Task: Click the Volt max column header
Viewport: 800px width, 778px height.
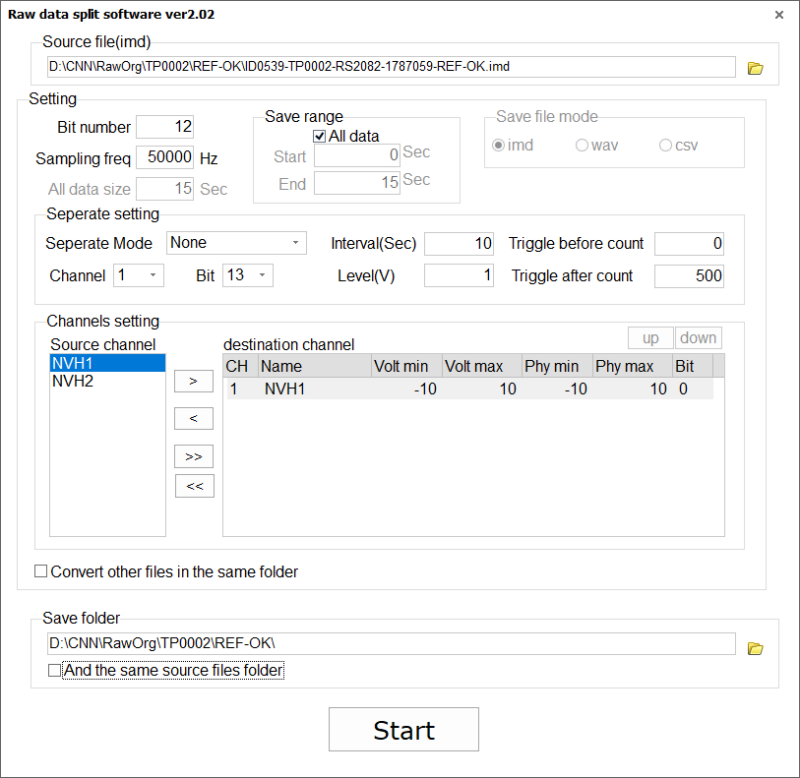Action: tap(482, 366)
